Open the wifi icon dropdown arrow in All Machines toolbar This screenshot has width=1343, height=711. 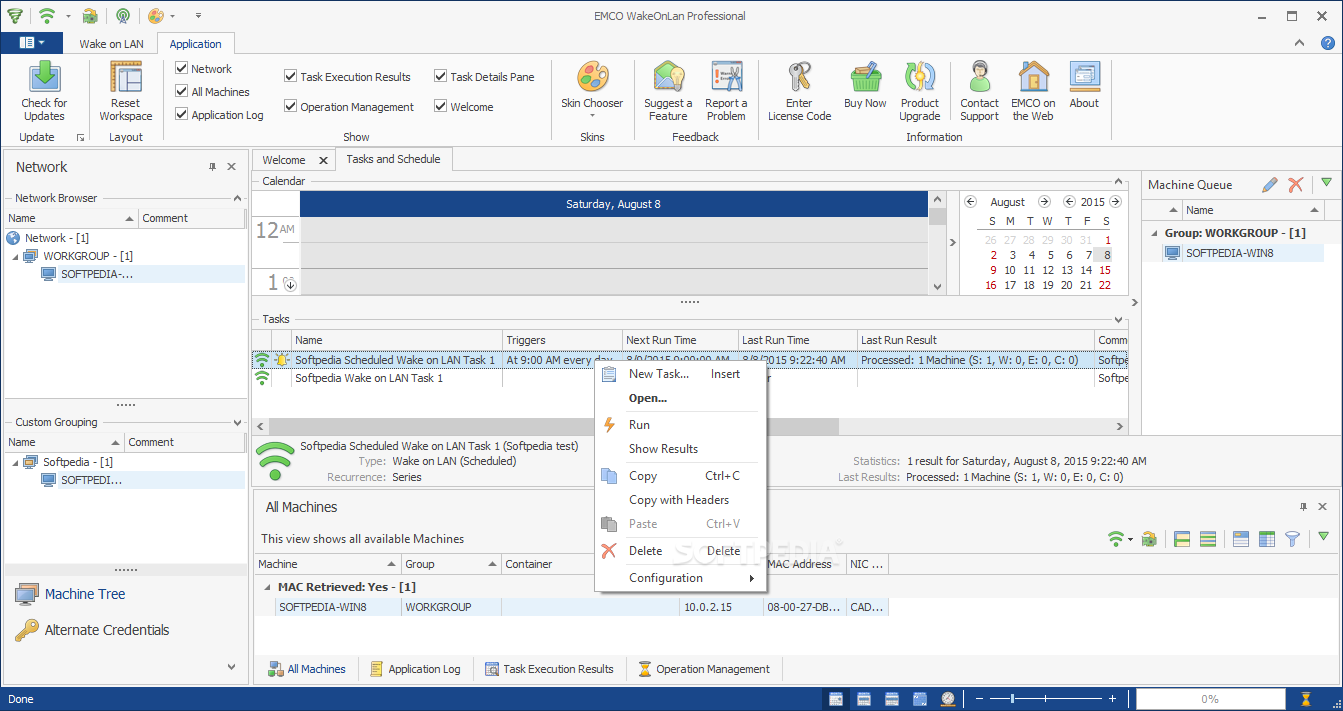tap(1131, 540)
